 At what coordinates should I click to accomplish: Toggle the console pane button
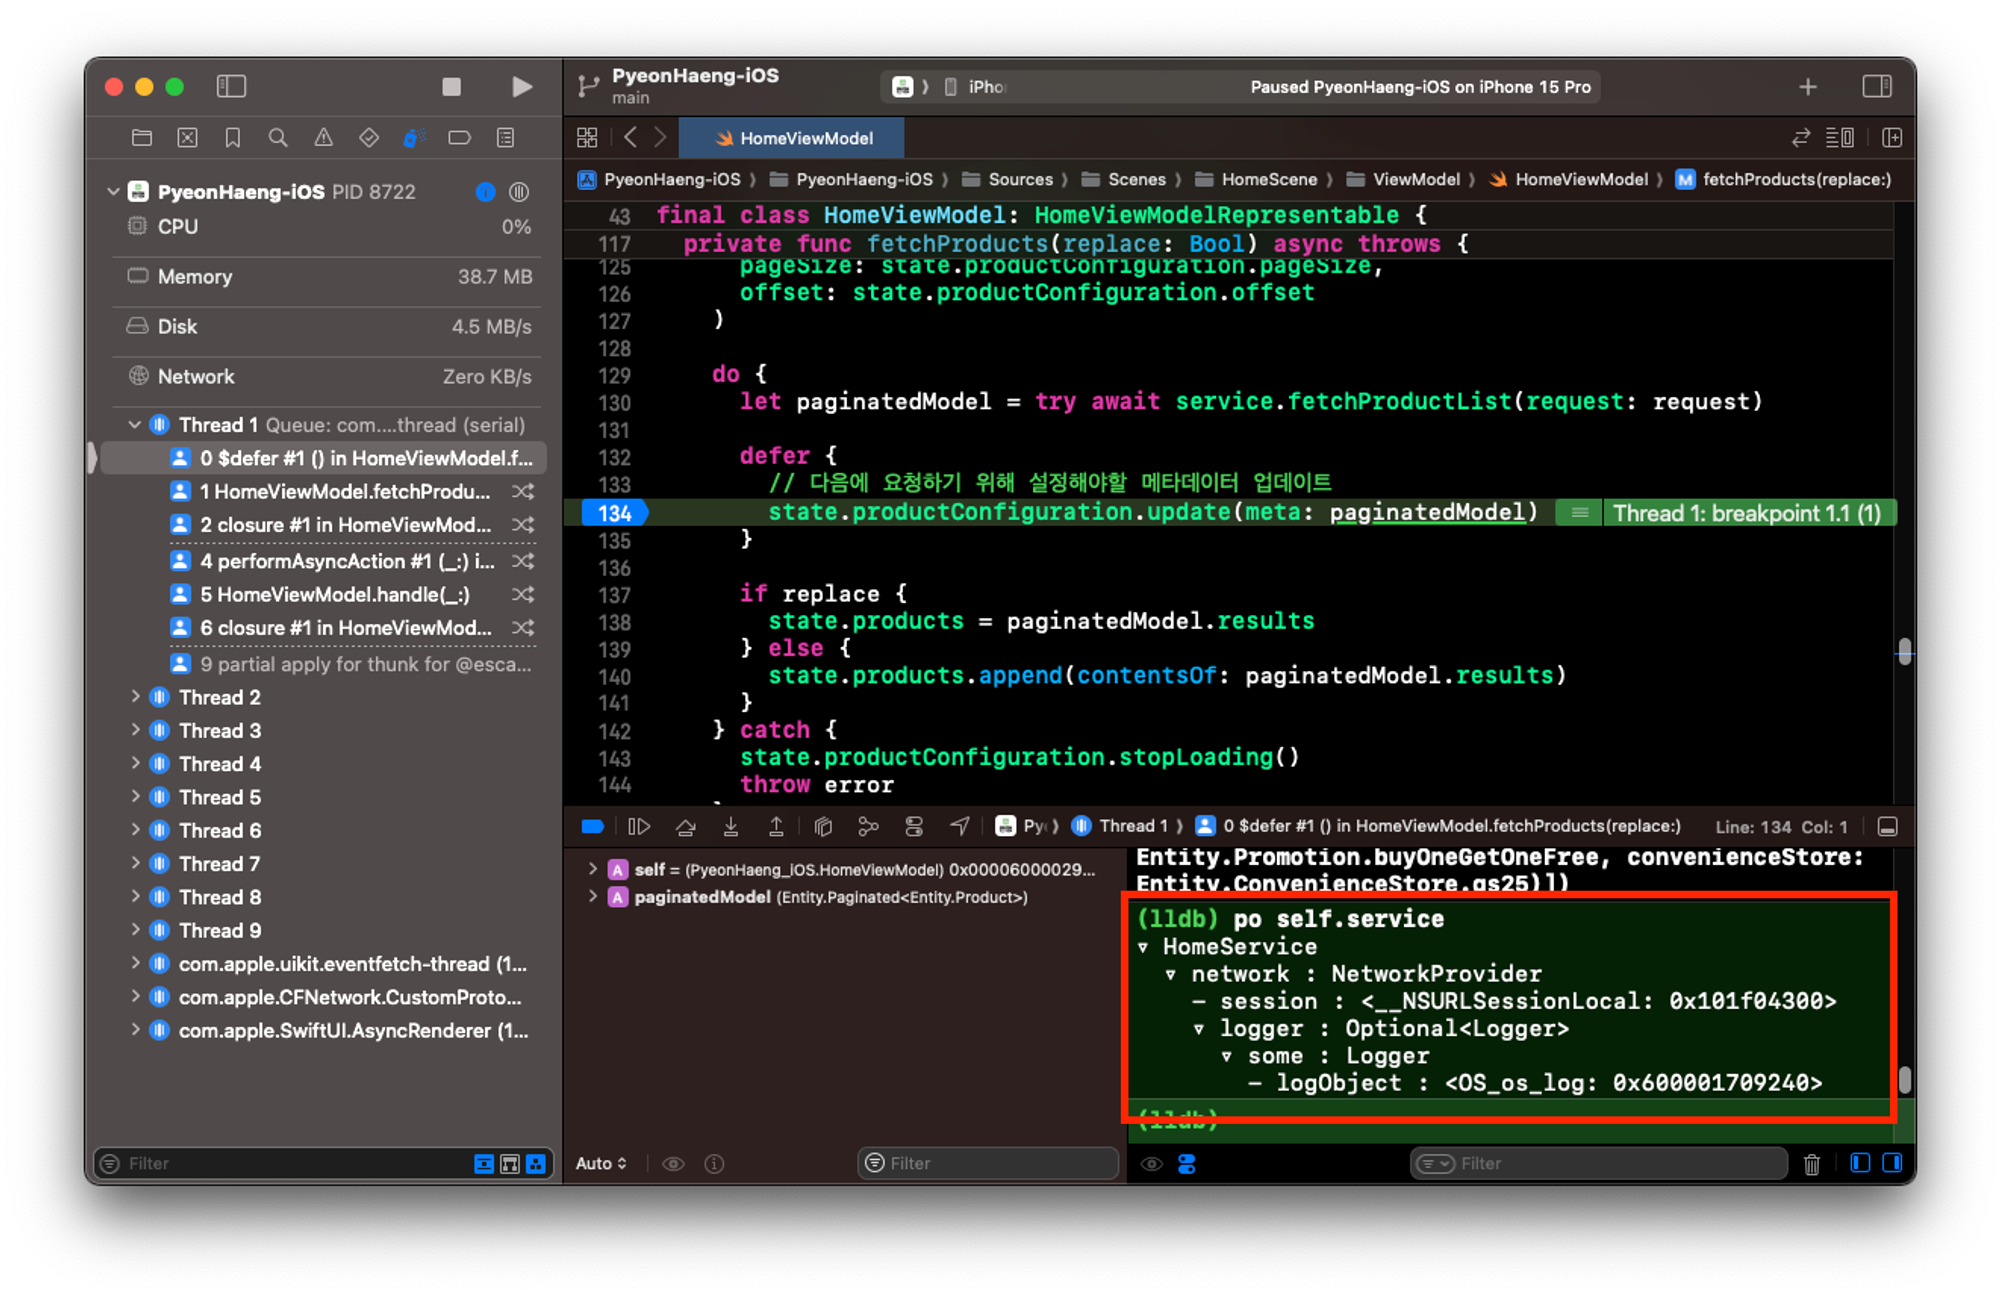coord(1893,1163)
